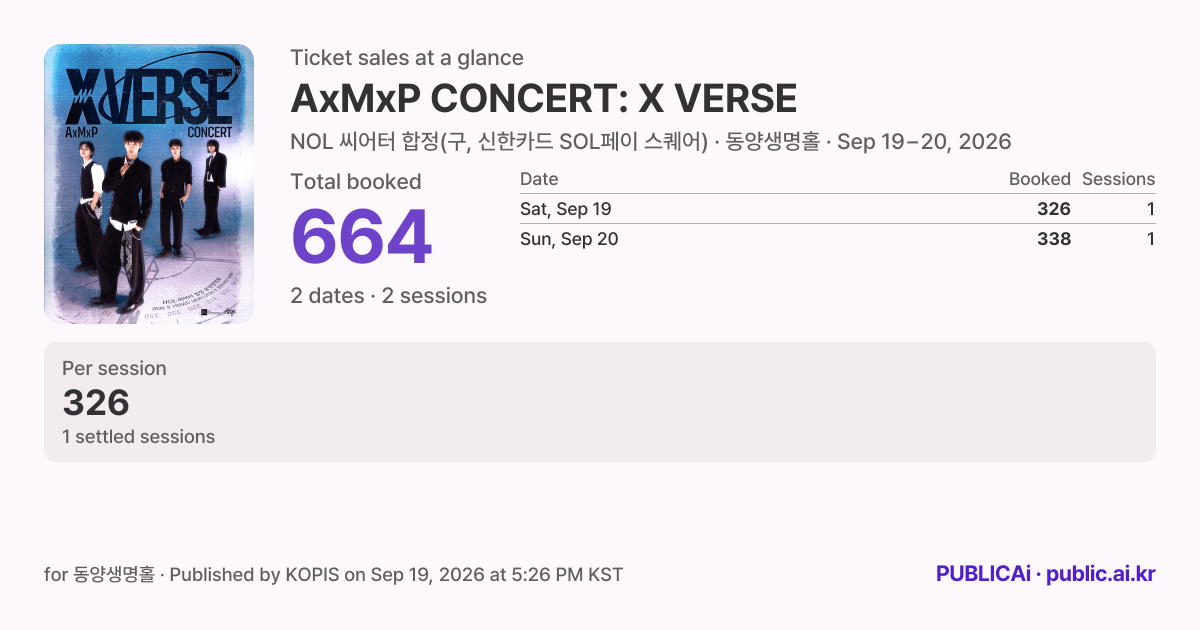Open the public.ai.kr link
This screenshot has width=1200, height=630.
click(1101, 574)
